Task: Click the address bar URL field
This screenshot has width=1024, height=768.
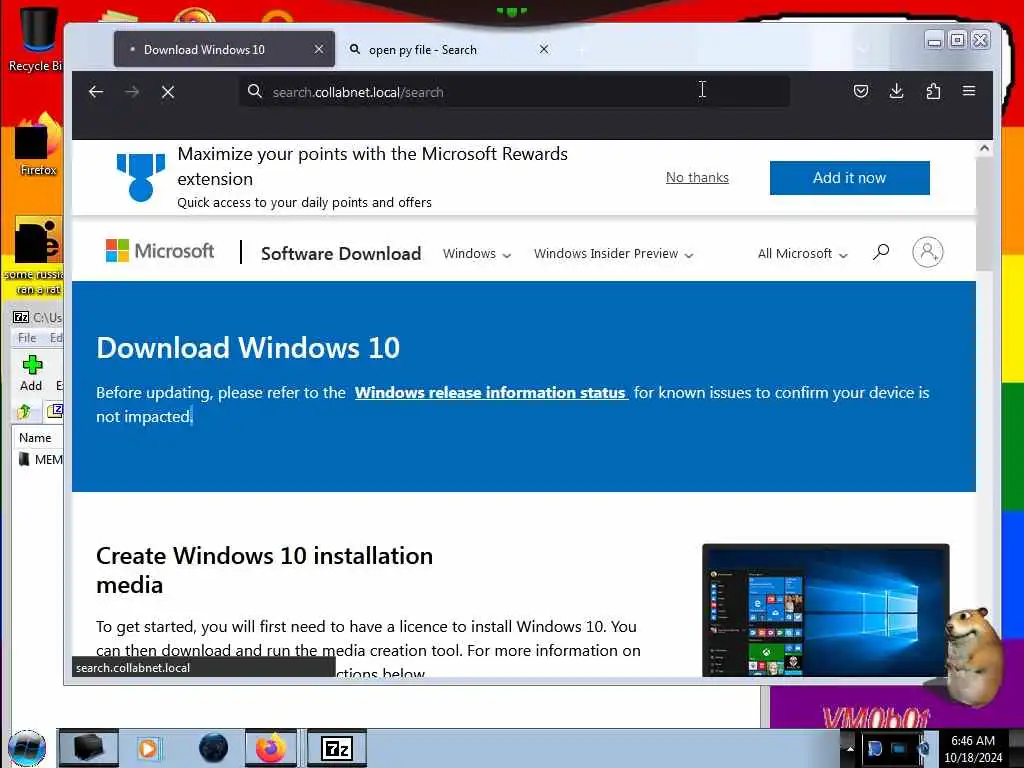Action: pyautogui.click(x=514, y=91)
